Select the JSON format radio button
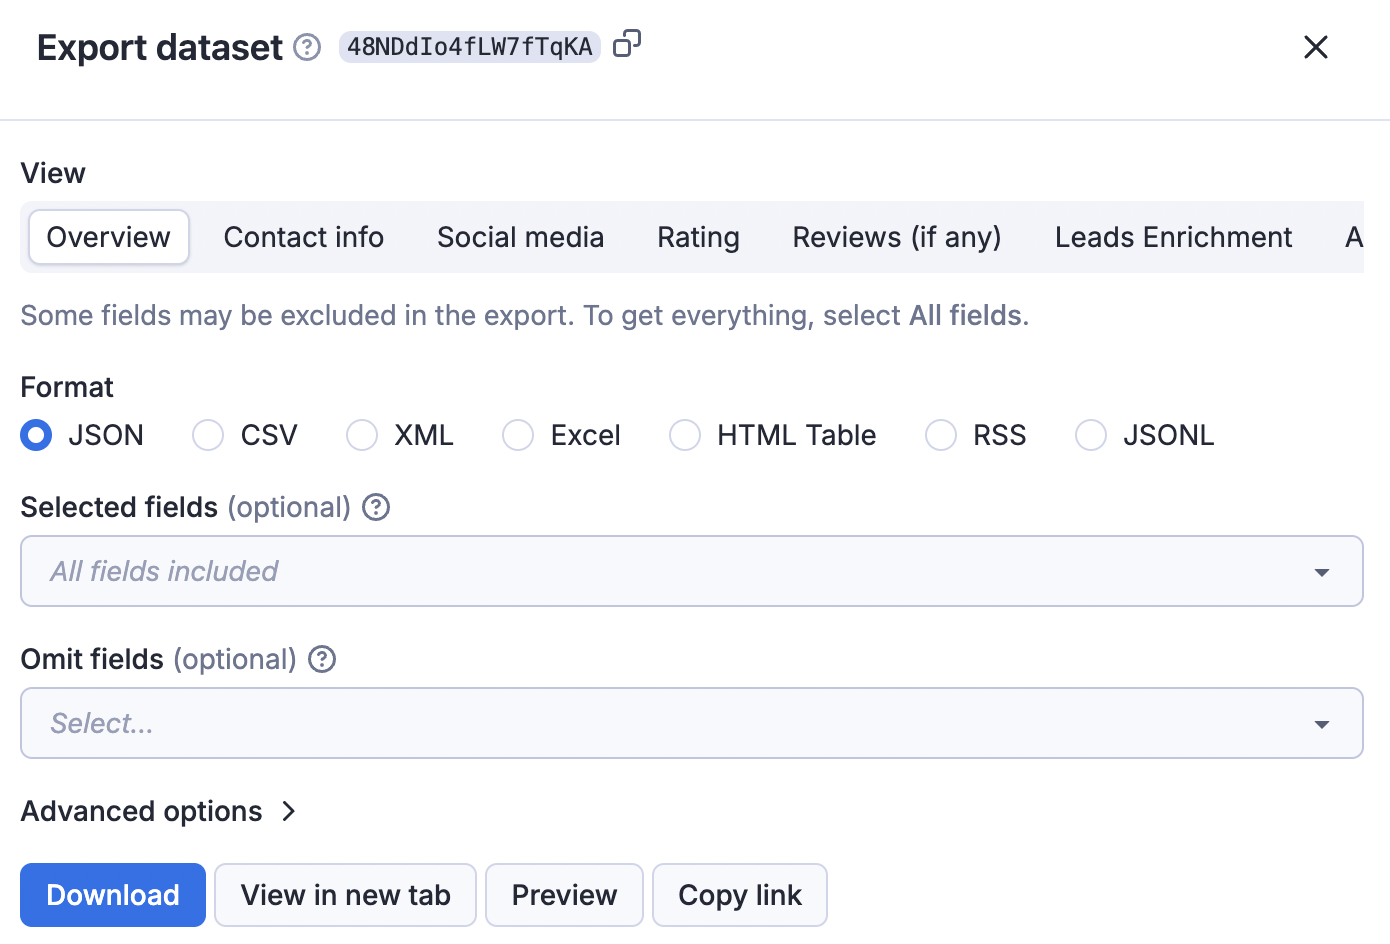1390x944 pixels. pos(36,435)
